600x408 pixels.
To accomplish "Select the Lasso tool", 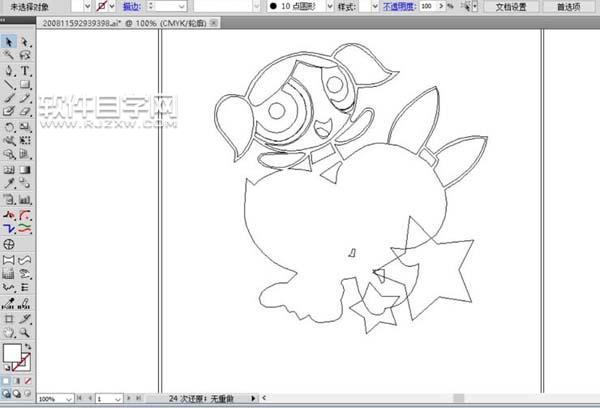I will tap(25, 56).
